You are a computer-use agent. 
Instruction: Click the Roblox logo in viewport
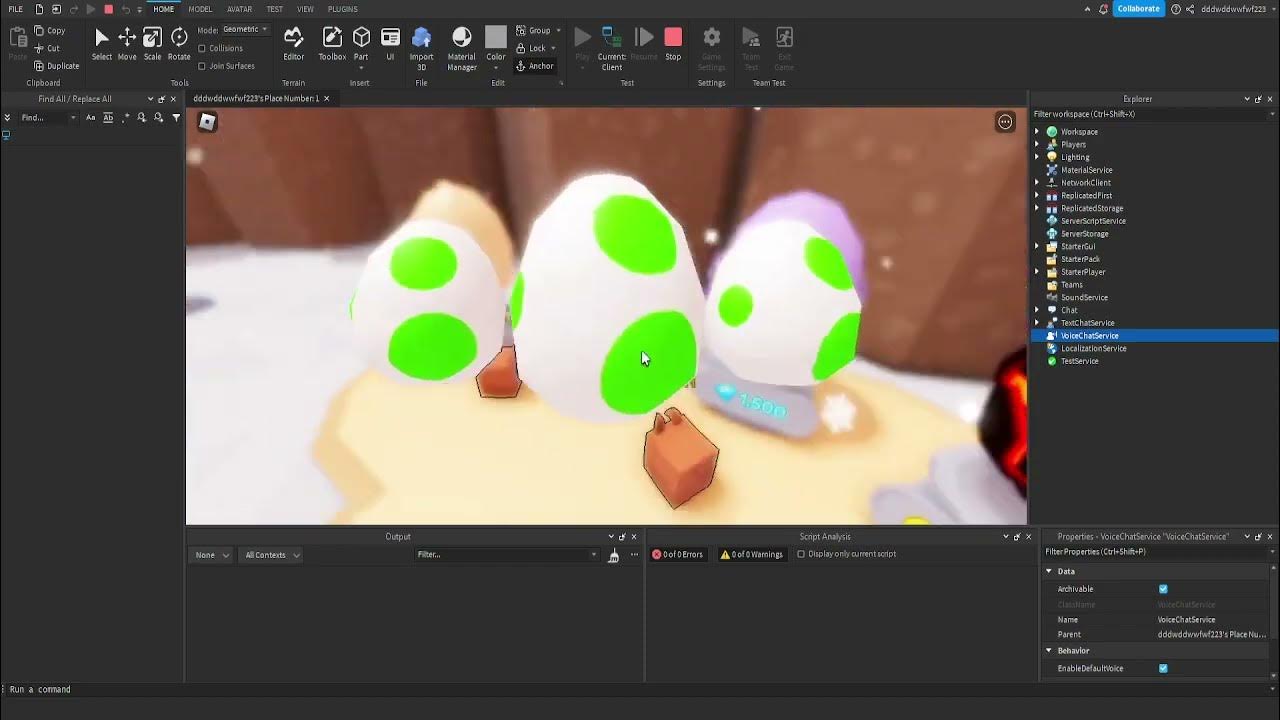pos(207,122)
